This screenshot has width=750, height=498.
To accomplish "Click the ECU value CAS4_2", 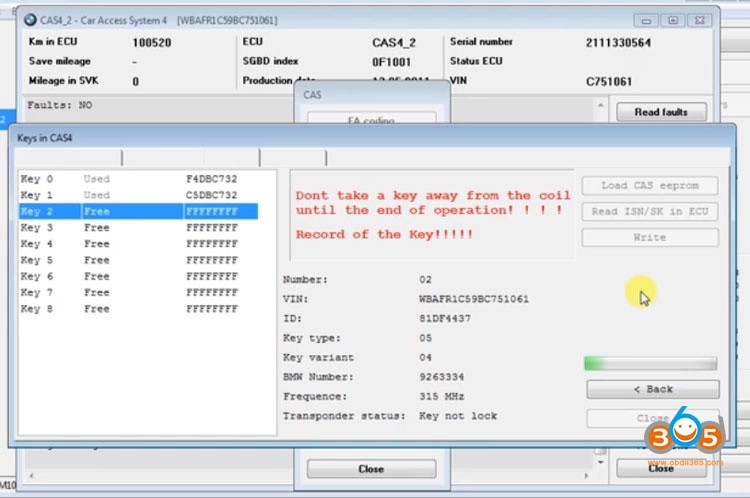I will [394, 43].
